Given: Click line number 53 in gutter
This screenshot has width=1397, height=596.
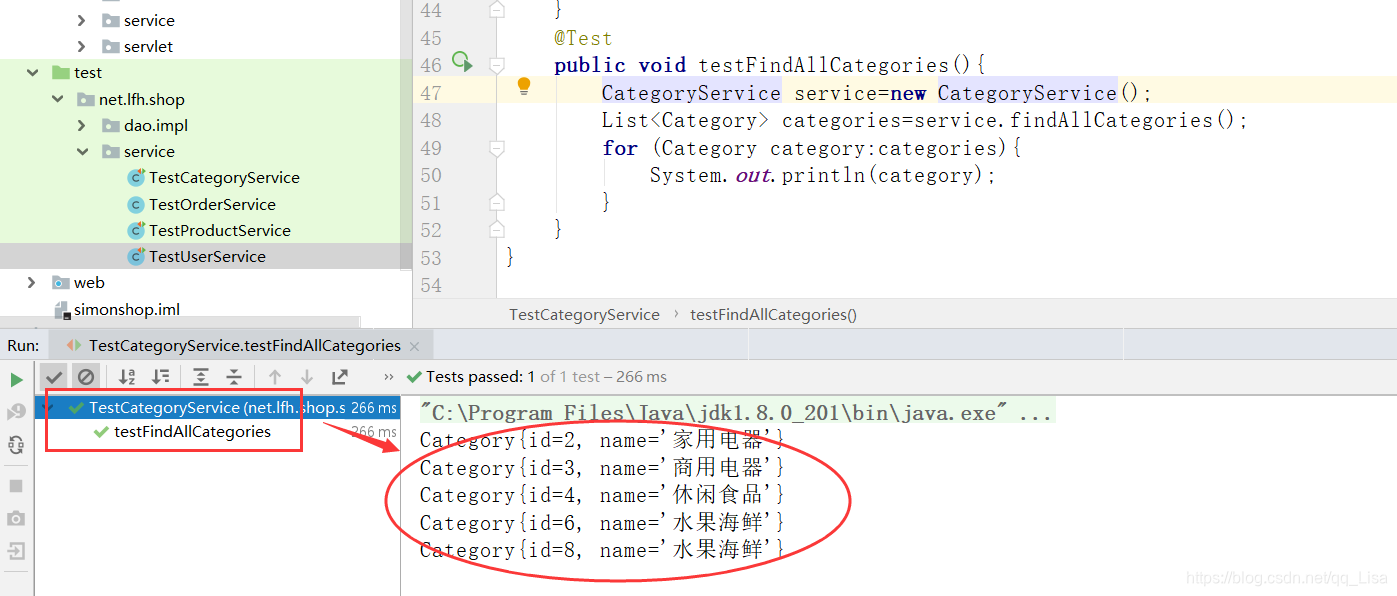Looking at the screenshot, I should (430, 257).
